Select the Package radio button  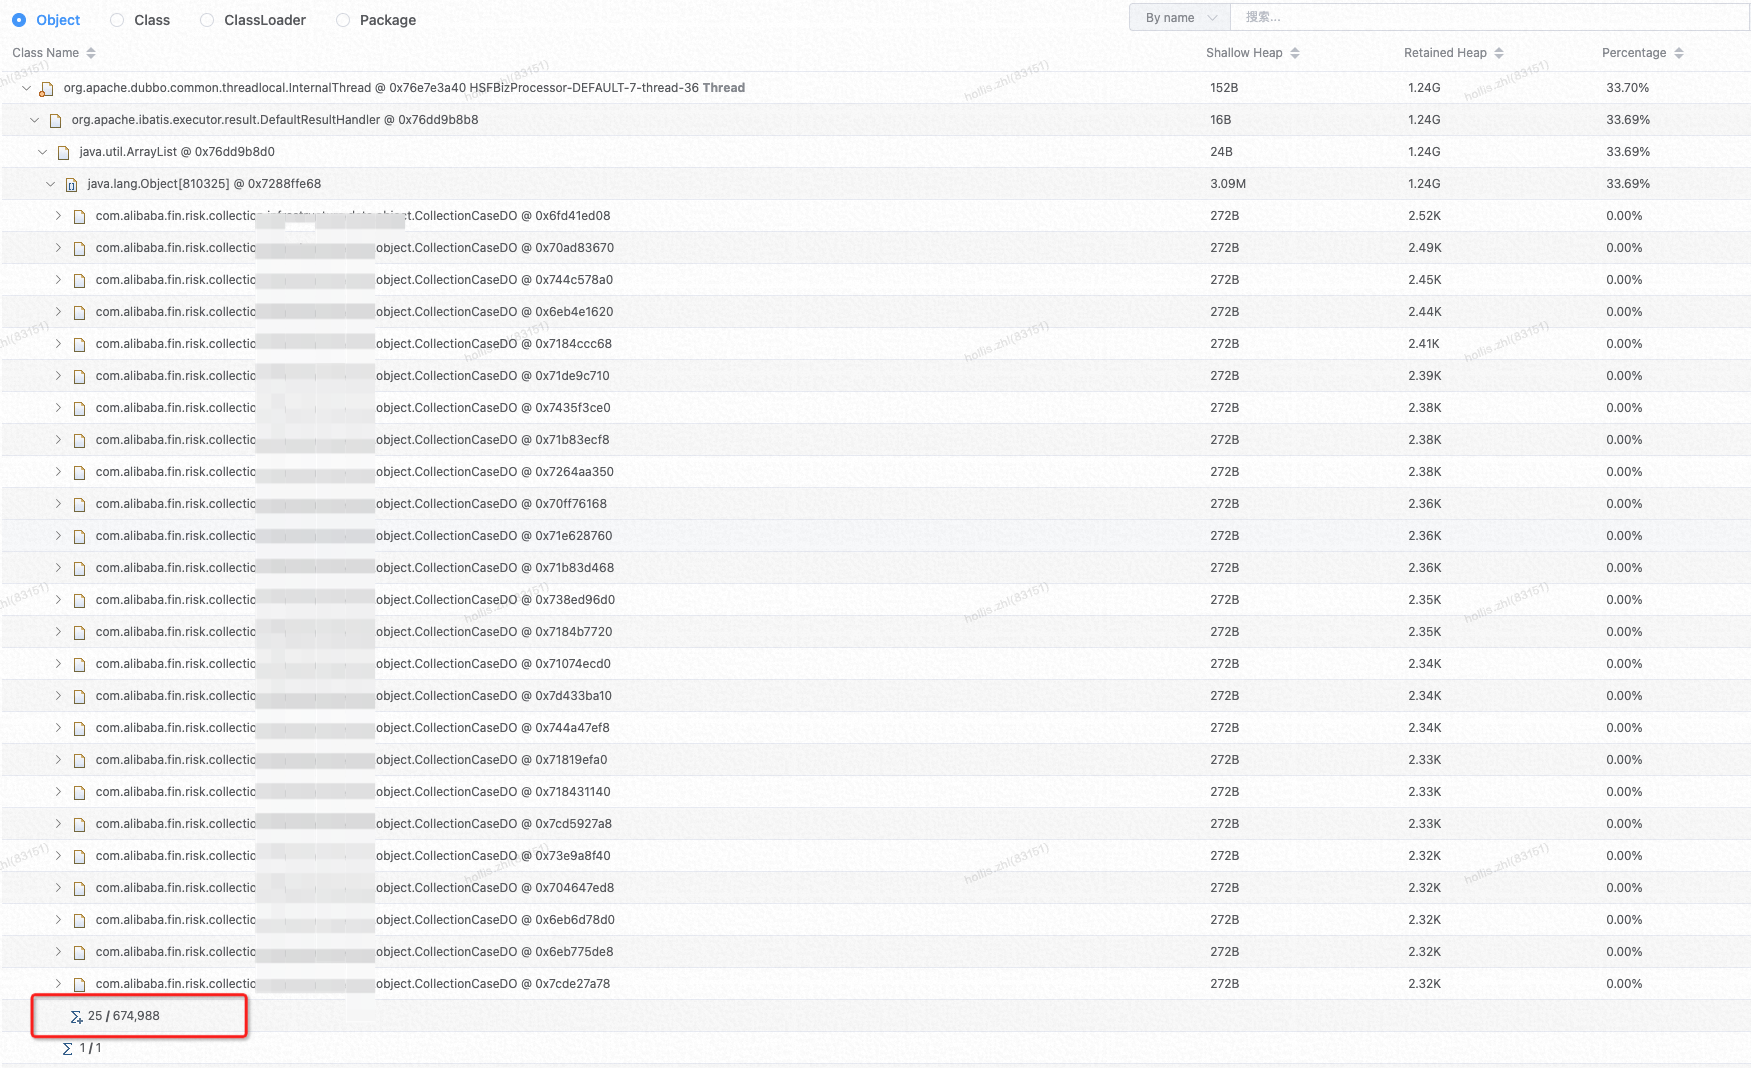343,20
